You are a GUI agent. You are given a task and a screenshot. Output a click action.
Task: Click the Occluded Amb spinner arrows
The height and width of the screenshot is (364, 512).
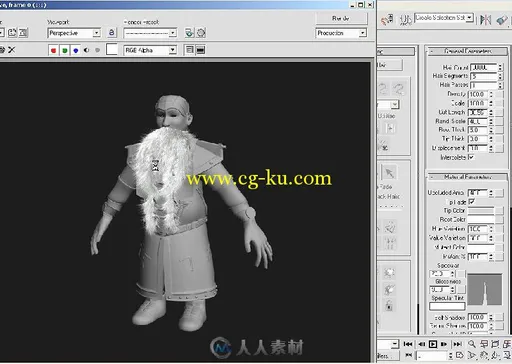point(491,193)
